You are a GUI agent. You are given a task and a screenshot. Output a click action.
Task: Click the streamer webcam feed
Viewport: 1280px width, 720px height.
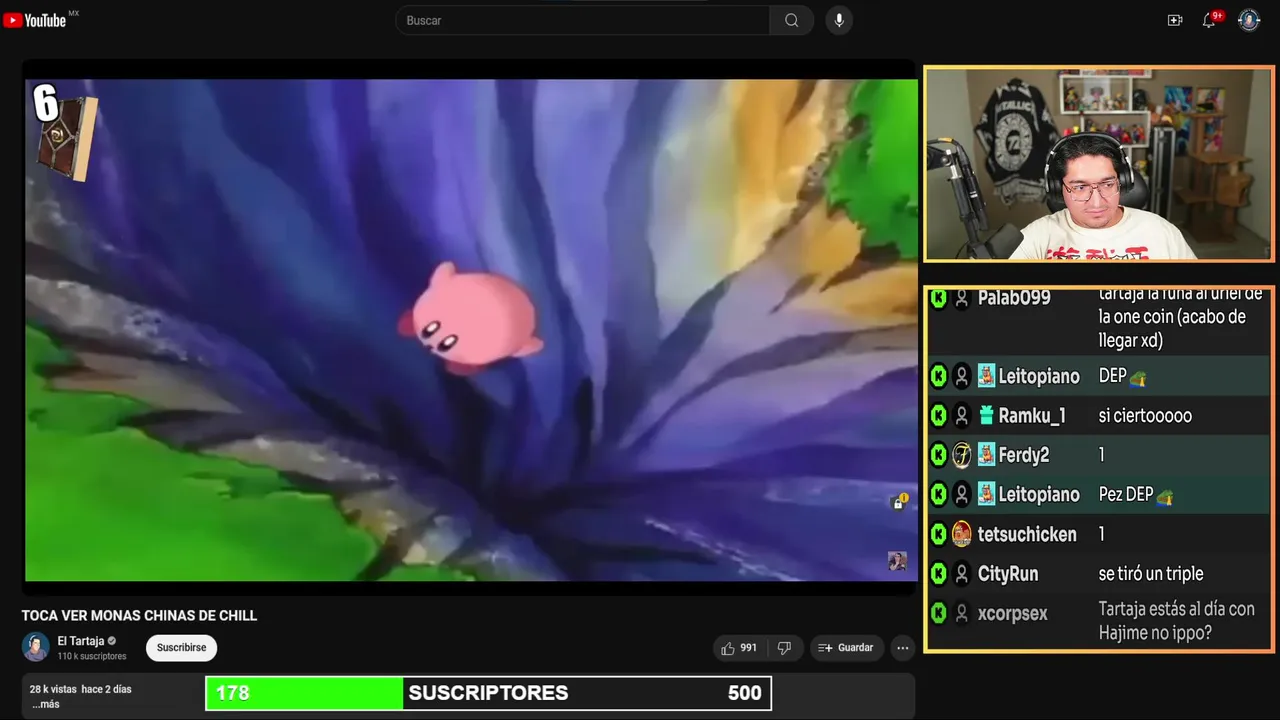click(1098, 165)
